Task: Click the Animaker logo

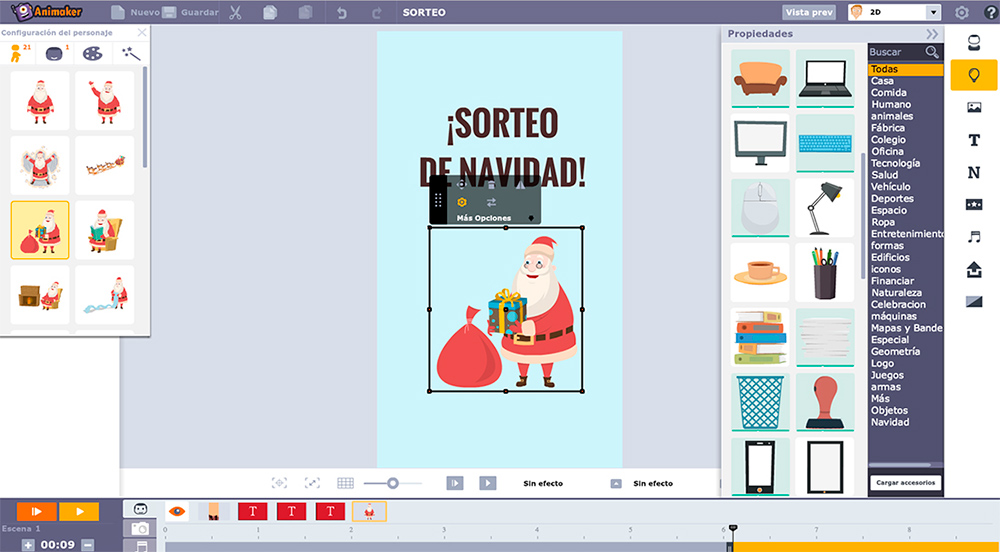Action: (x=47, y=12)
